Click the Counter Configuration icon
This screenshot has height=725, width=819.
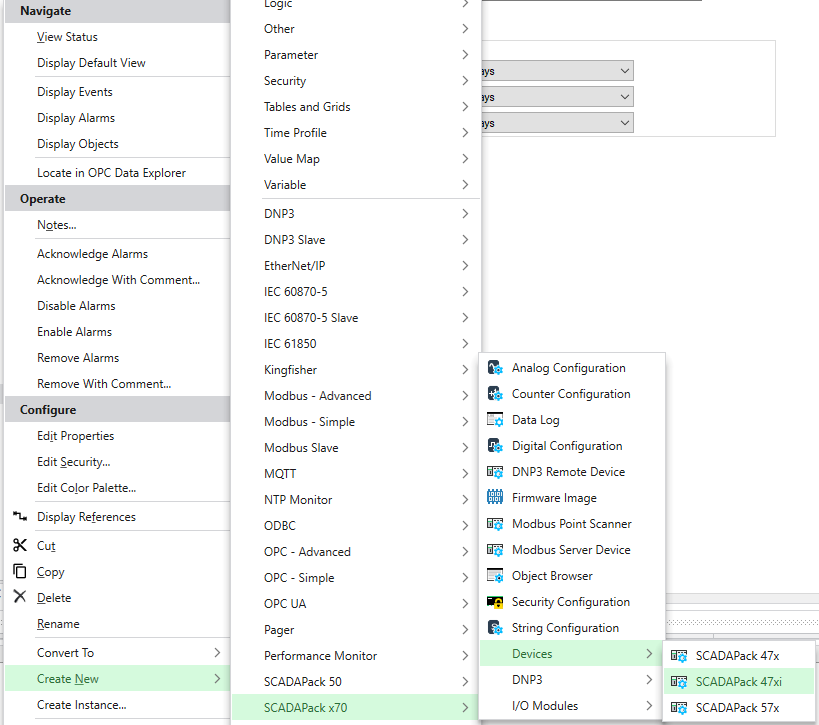[495, 394]
